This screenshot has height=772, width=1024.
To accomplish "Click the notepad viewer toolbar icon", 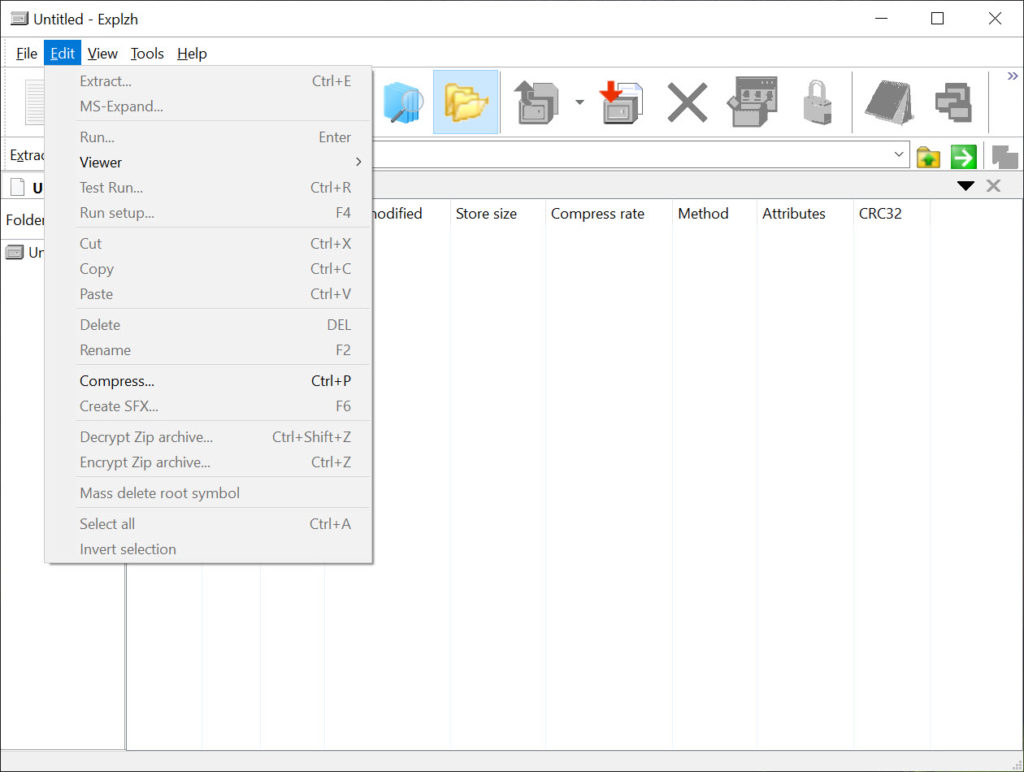I will [888, 102].
